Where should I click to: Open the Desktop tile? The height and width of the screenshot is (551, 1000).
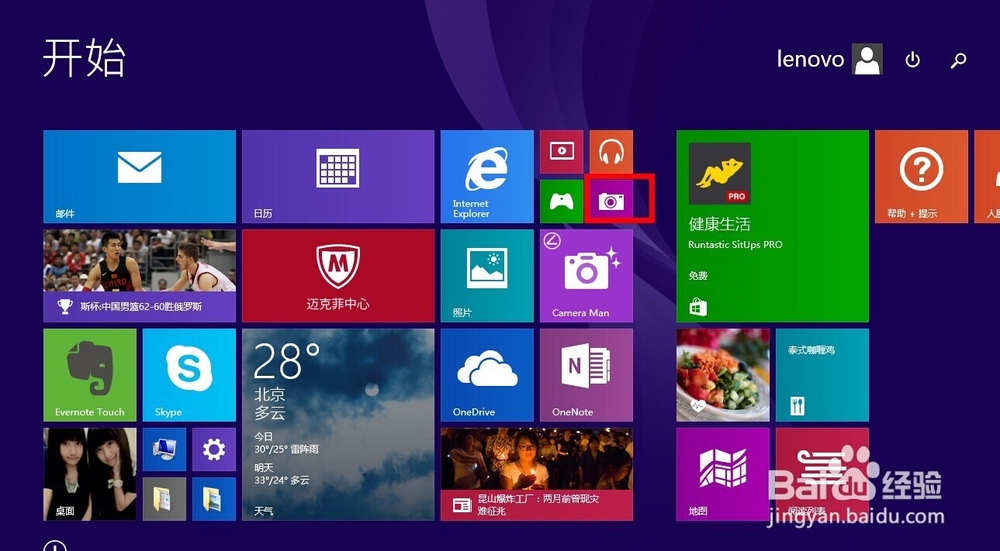[90, 474]
